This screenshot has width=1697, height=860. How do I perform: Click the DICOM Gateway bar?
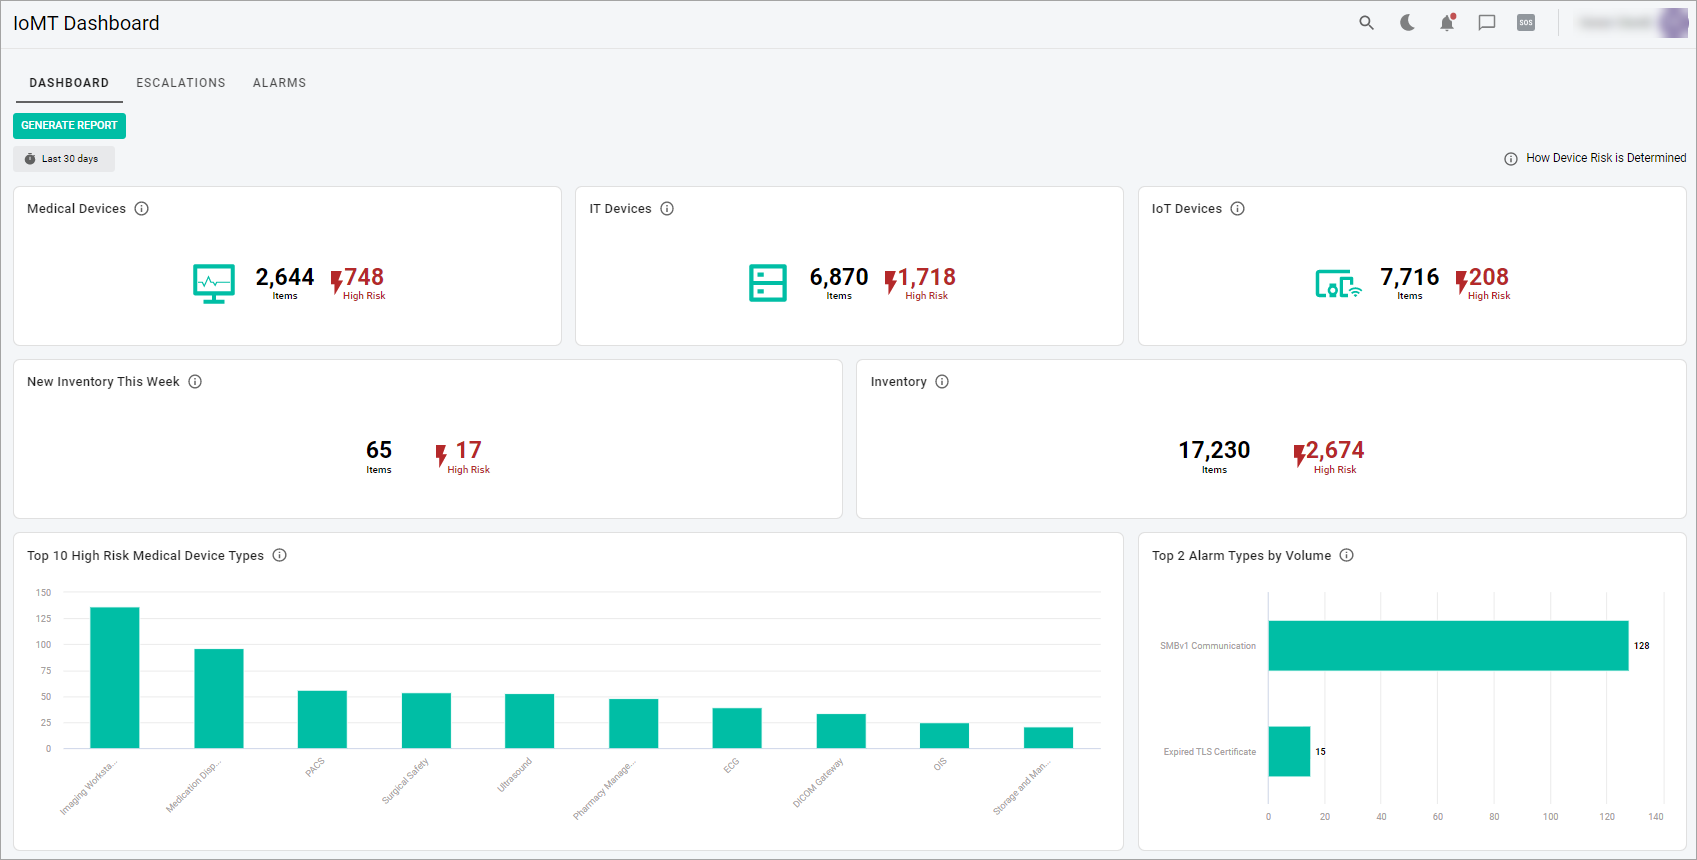(841, 731)
